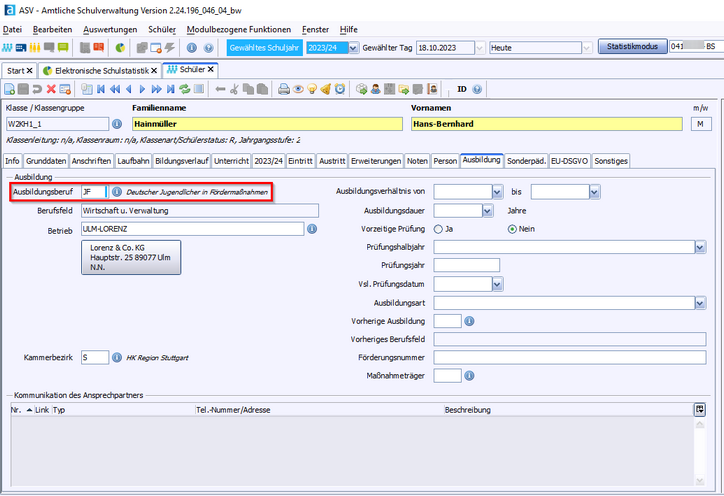
Task: Click the light bulb icon
Action: click(312, 89)
